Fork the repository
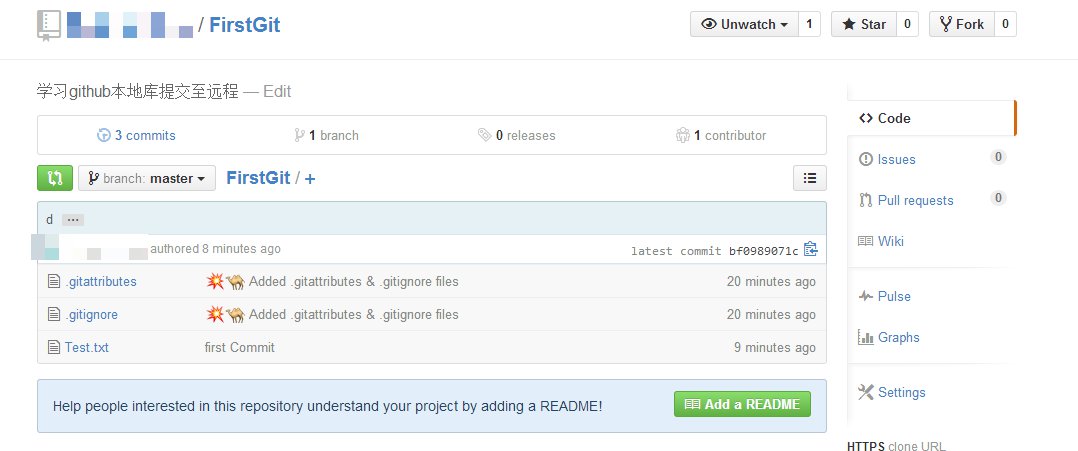The image size is (1078, 451). (x=962, y=24)
